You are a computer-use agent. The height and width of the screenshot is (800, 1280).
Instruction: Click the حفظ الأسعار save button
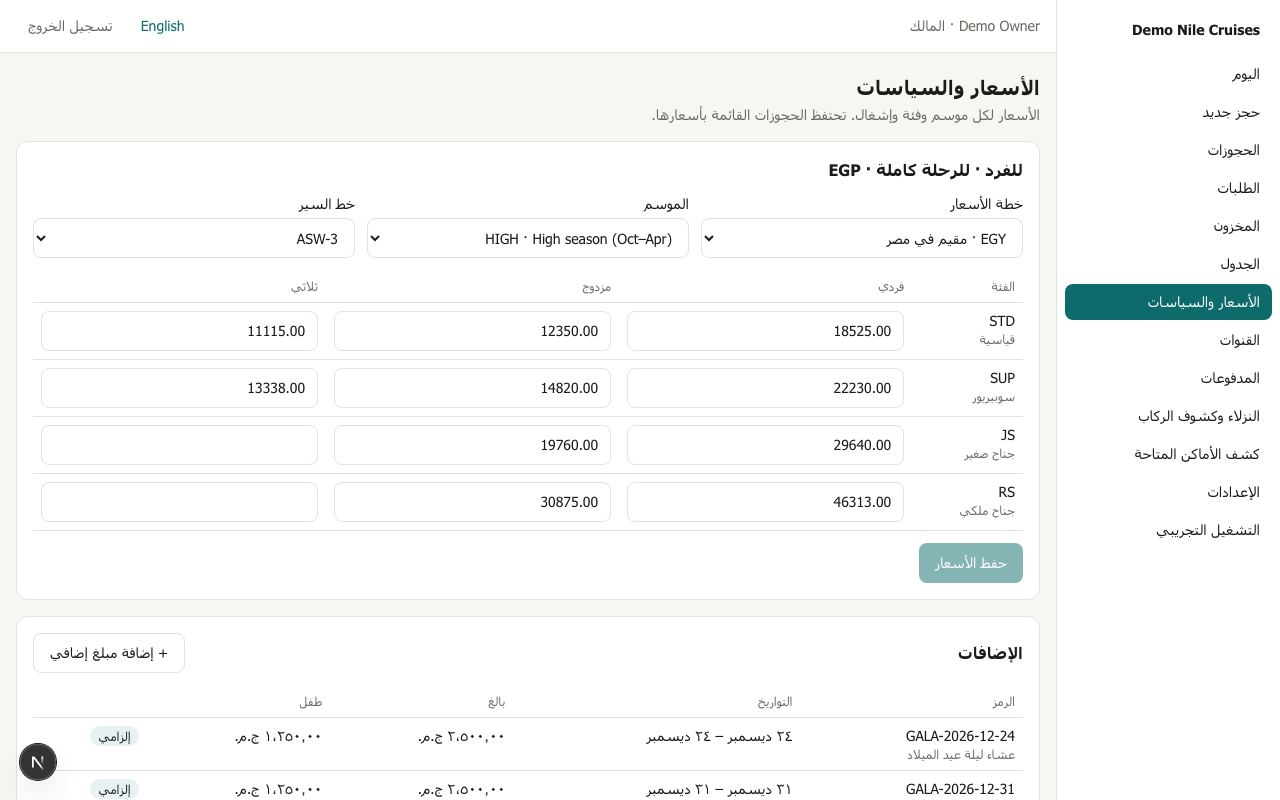click(971, 563)
